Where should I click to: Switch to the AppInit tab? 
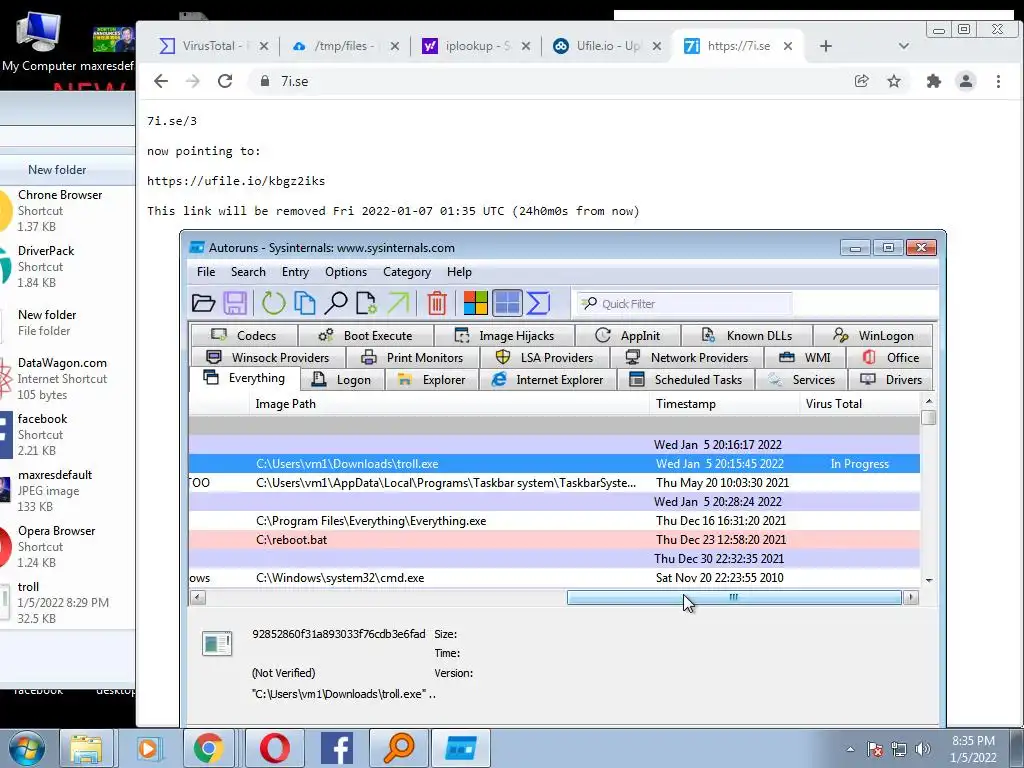tap(628, 336)
